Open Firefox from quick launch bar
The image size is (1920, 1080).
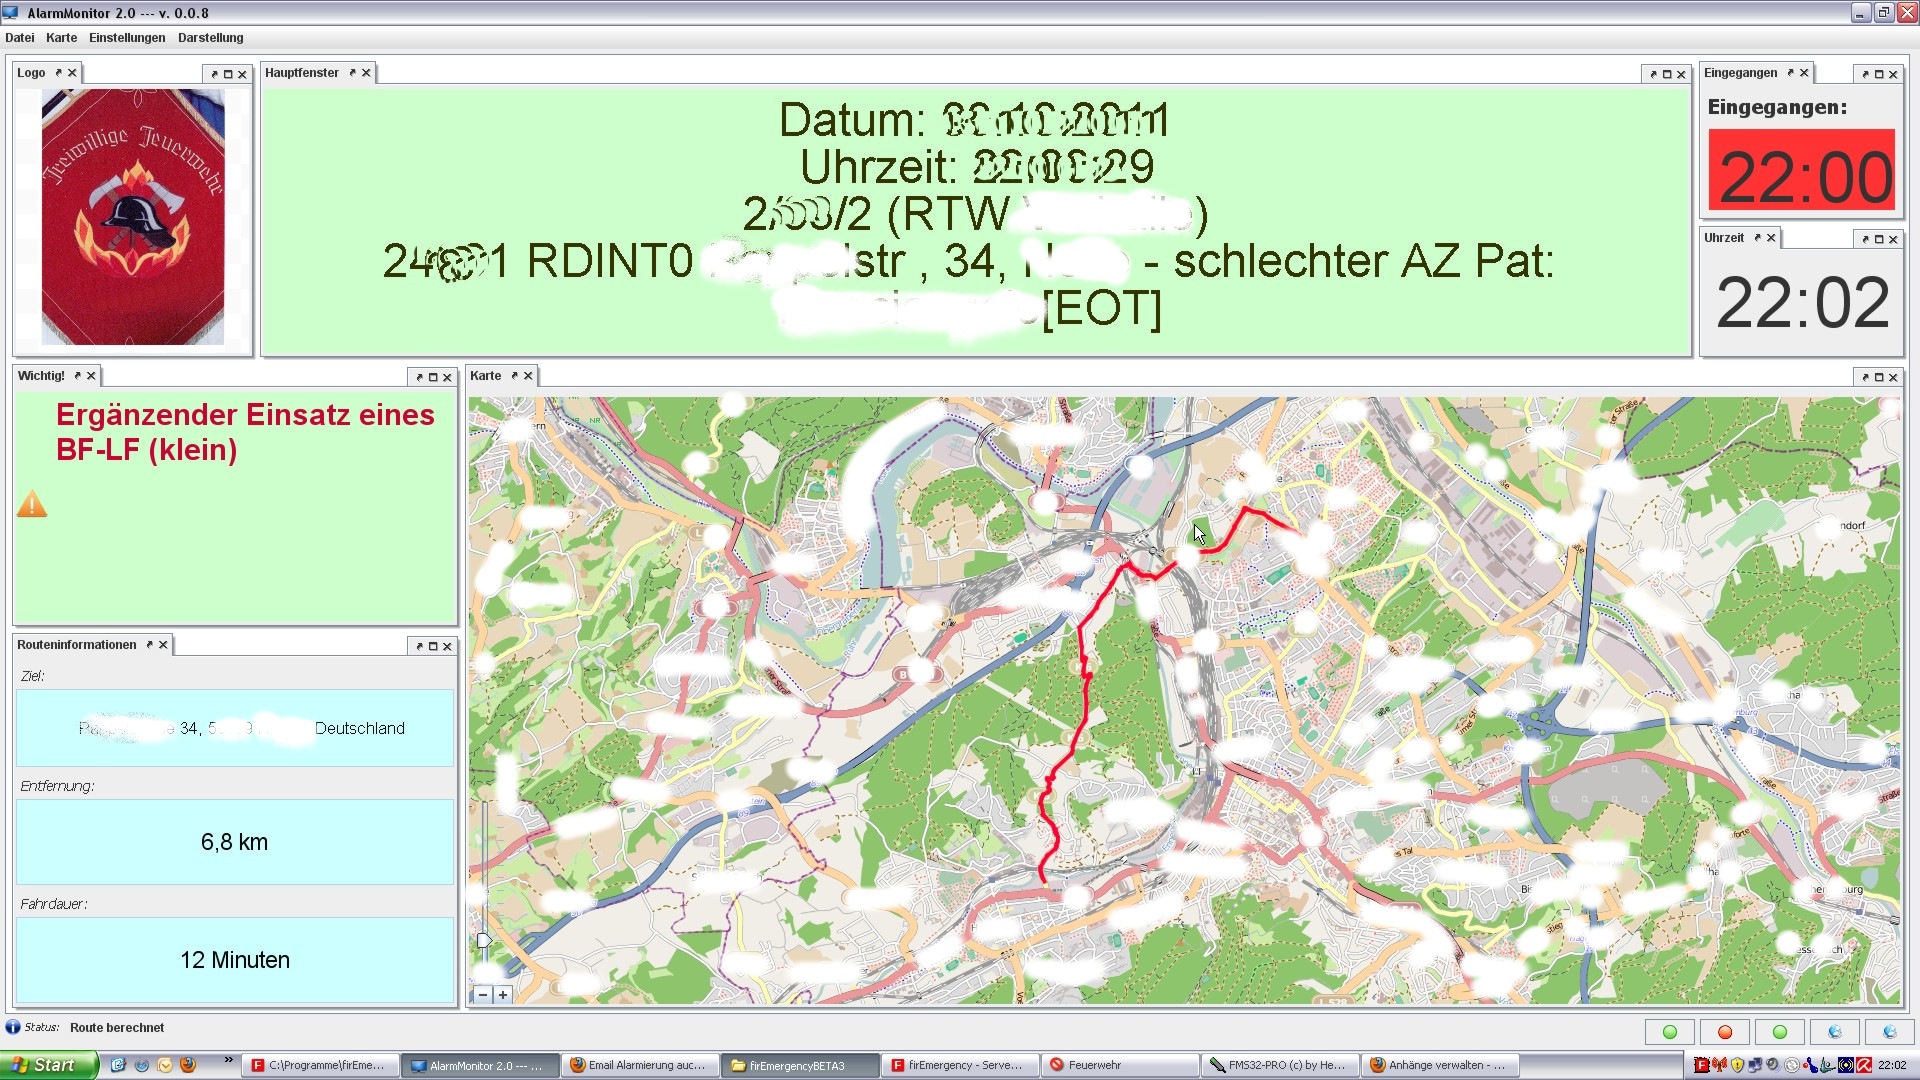[187, 1065]
